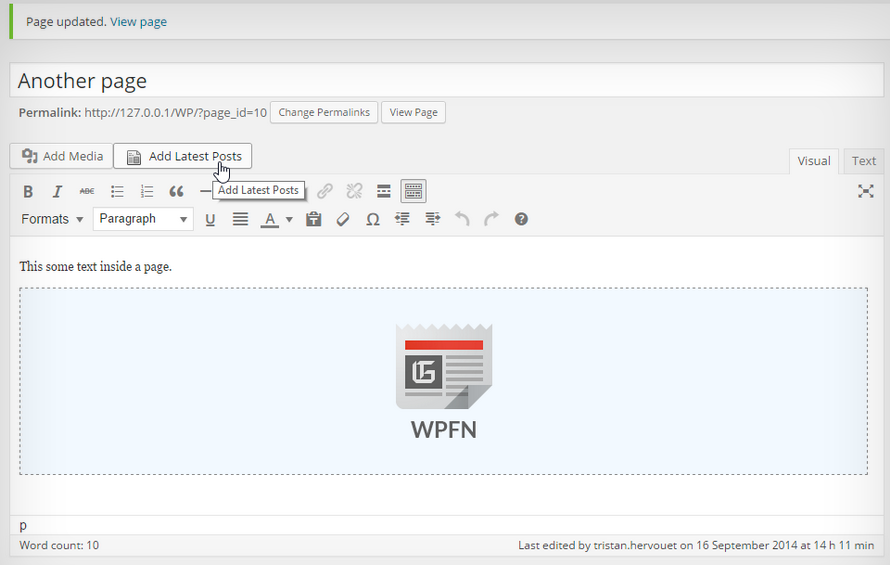
Task: Insert Read More tag
Action: 384,191
